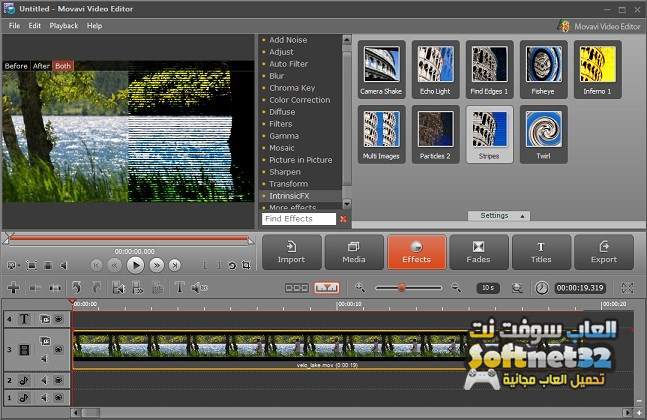Switch to timeline view mode
Screen dimensions: 647x420
coord(327,288)
